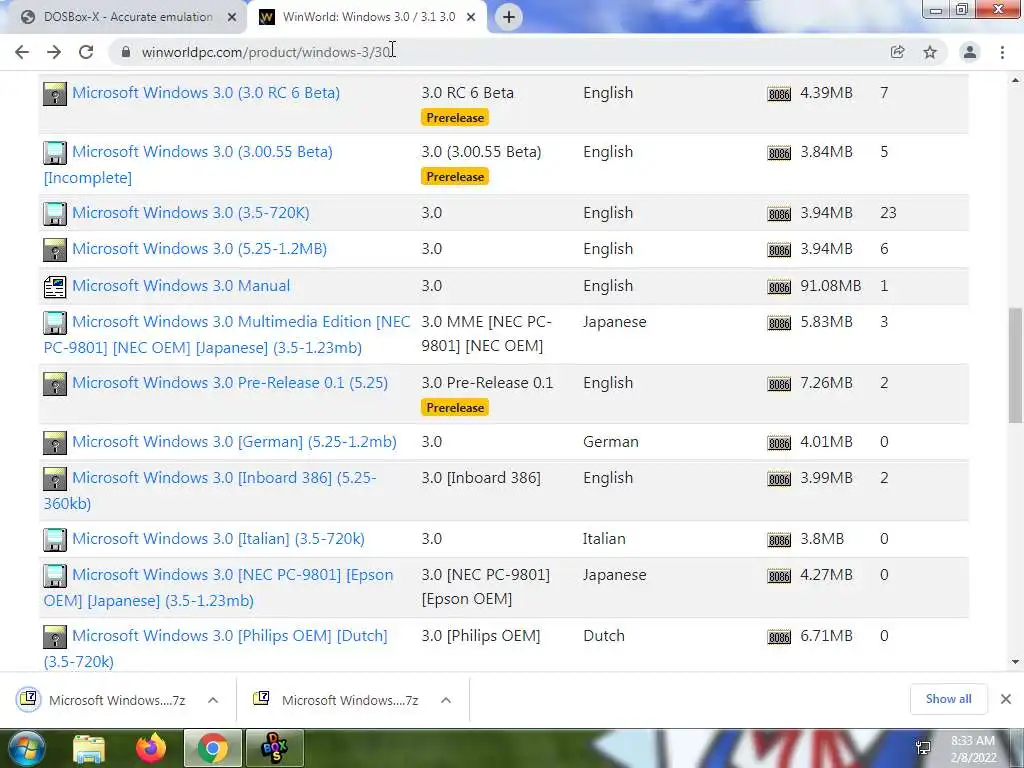Click the 5.25 floppy icon for RC 6 Beta
This screenshot has width=1024, height=768.
[x=55, y=94]
